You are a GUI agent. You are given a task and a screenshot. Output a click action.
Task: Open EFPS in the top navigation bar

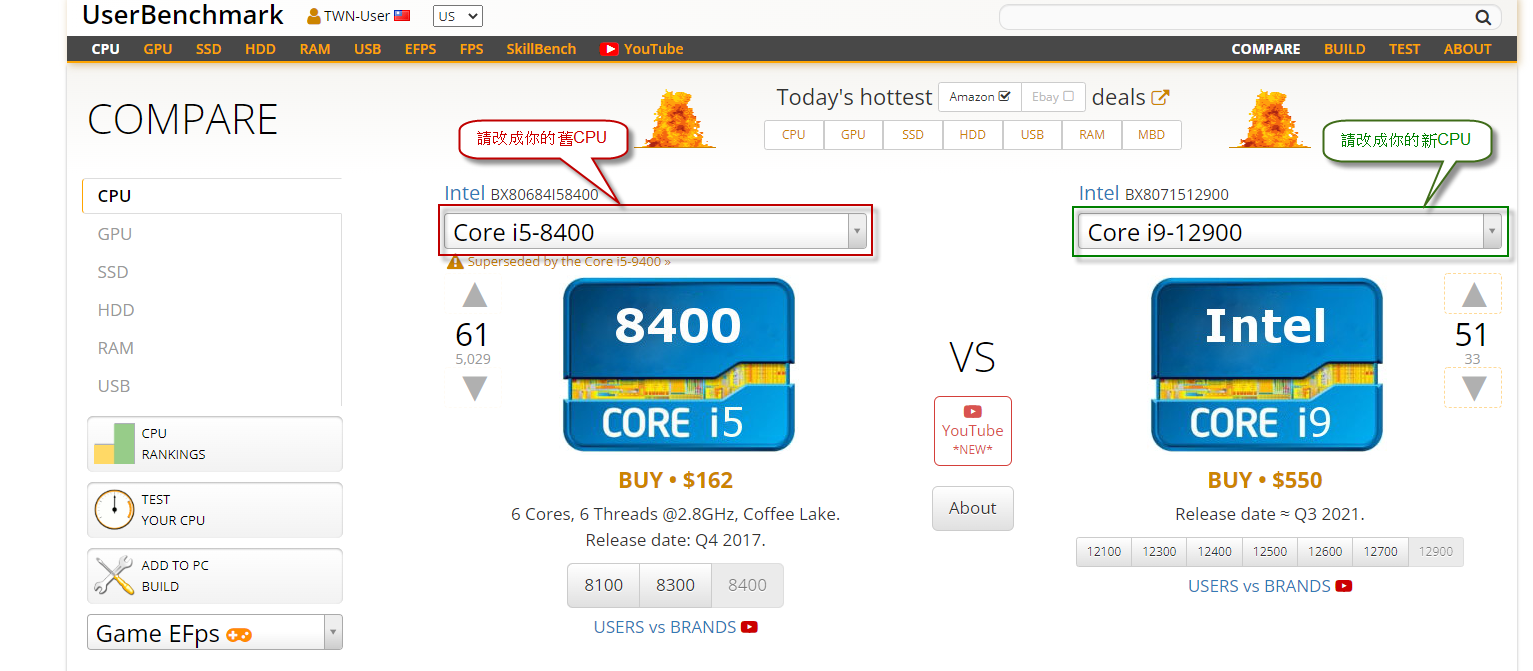point(420,49)
